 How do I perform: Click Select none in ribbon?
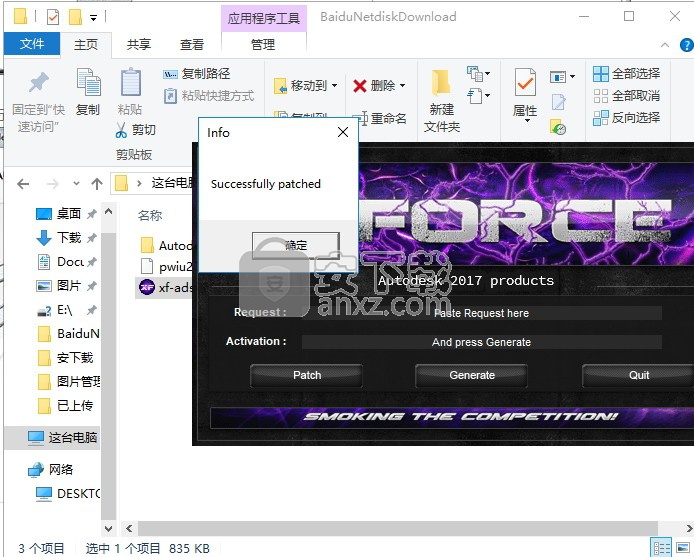626,96
